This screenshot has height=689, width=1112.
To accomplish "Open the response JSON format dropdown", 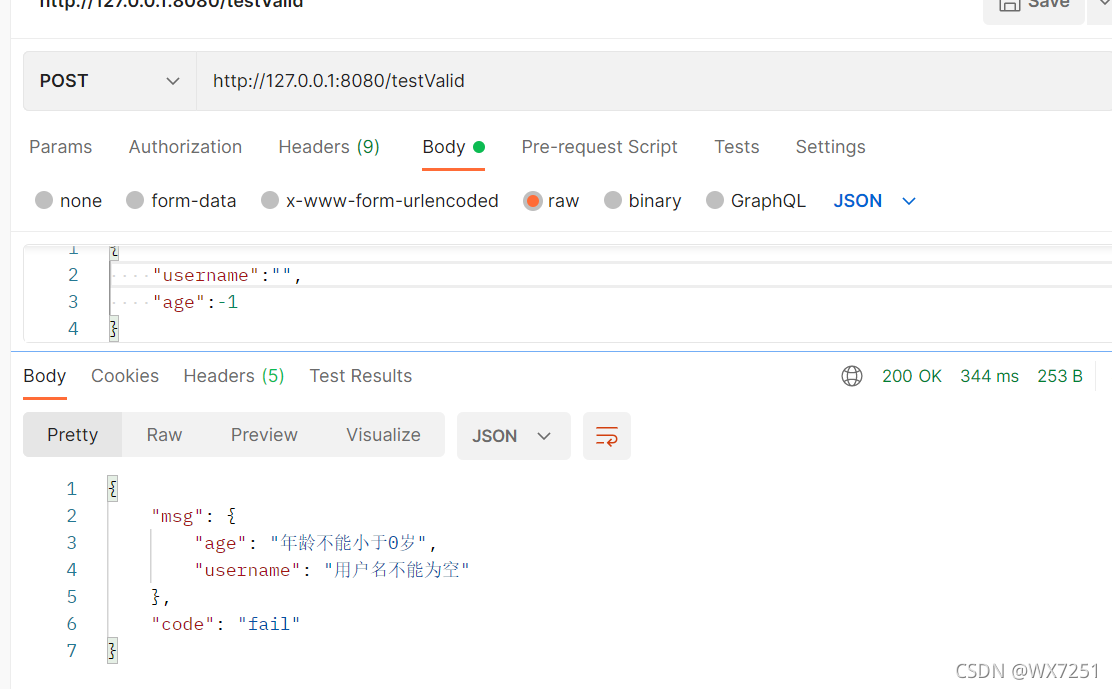I will (513, 436).
